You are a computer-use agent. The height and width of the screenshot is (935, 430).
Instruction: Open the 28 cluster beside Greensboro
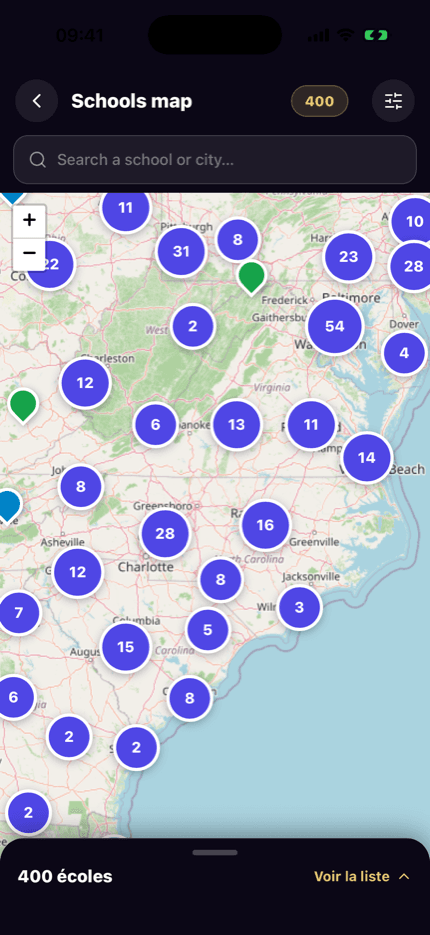[x=165, y=533]
